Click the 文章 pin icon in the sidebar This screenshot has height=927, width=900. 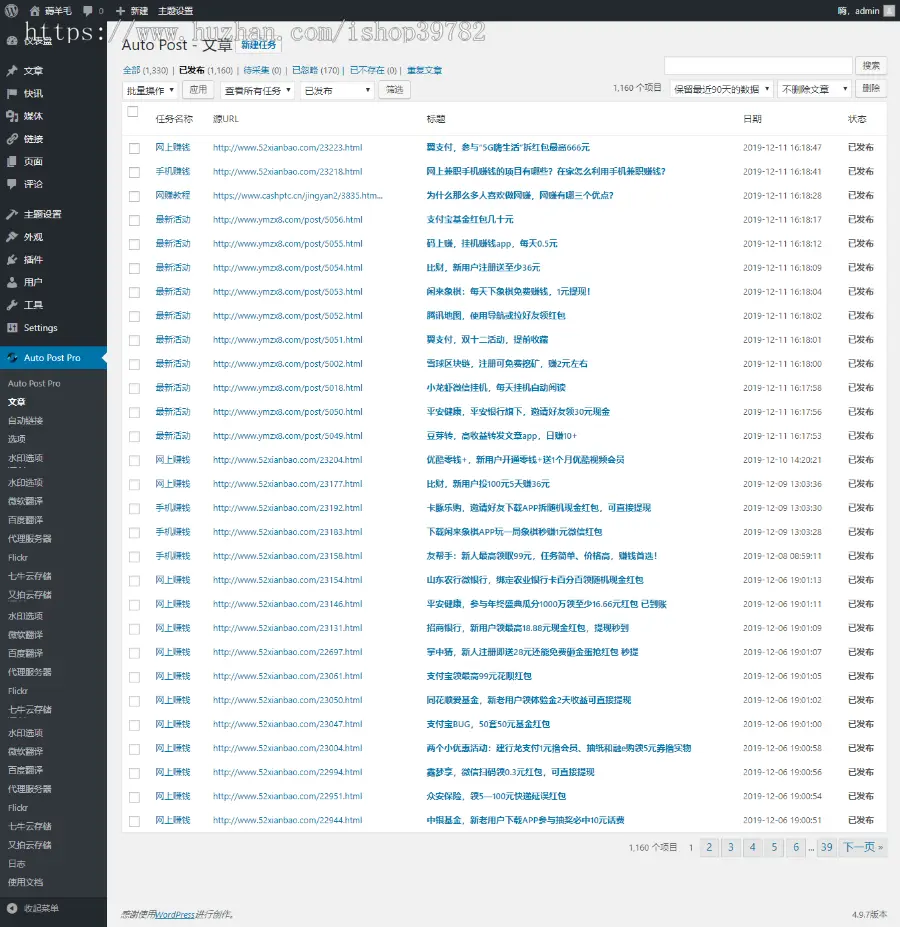(12, 70)
